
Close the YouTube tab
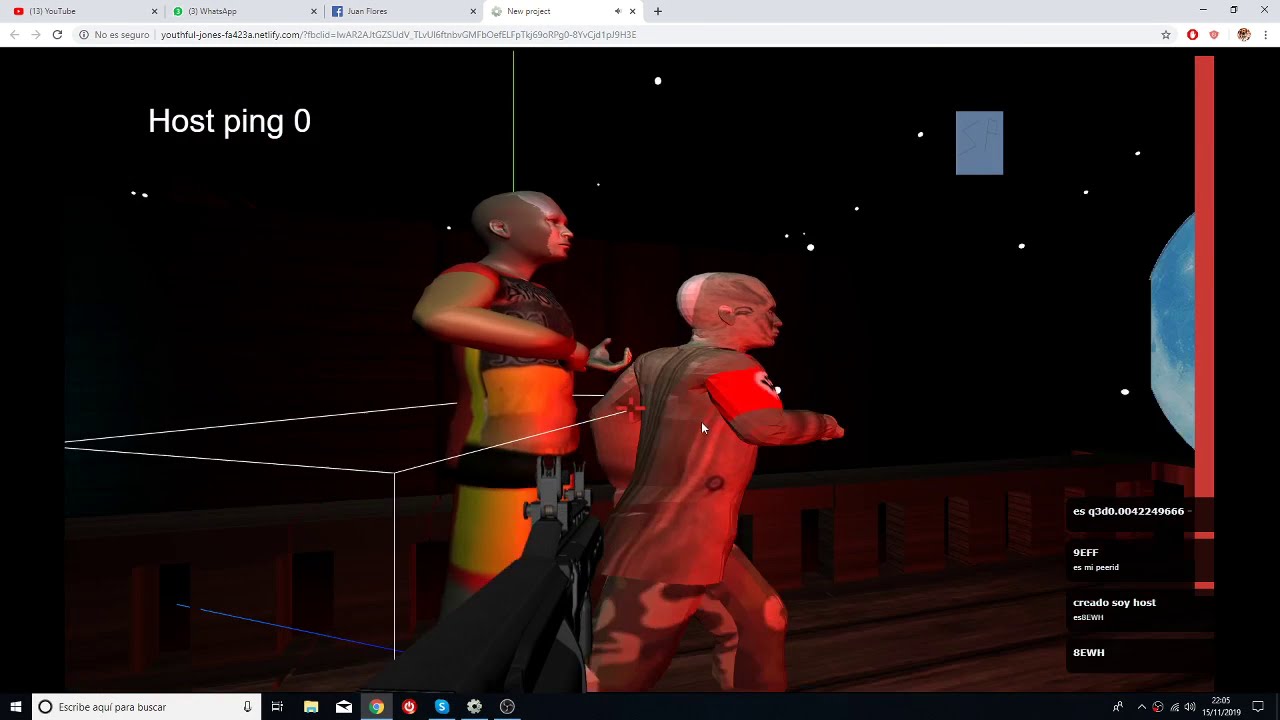(154, 11)
